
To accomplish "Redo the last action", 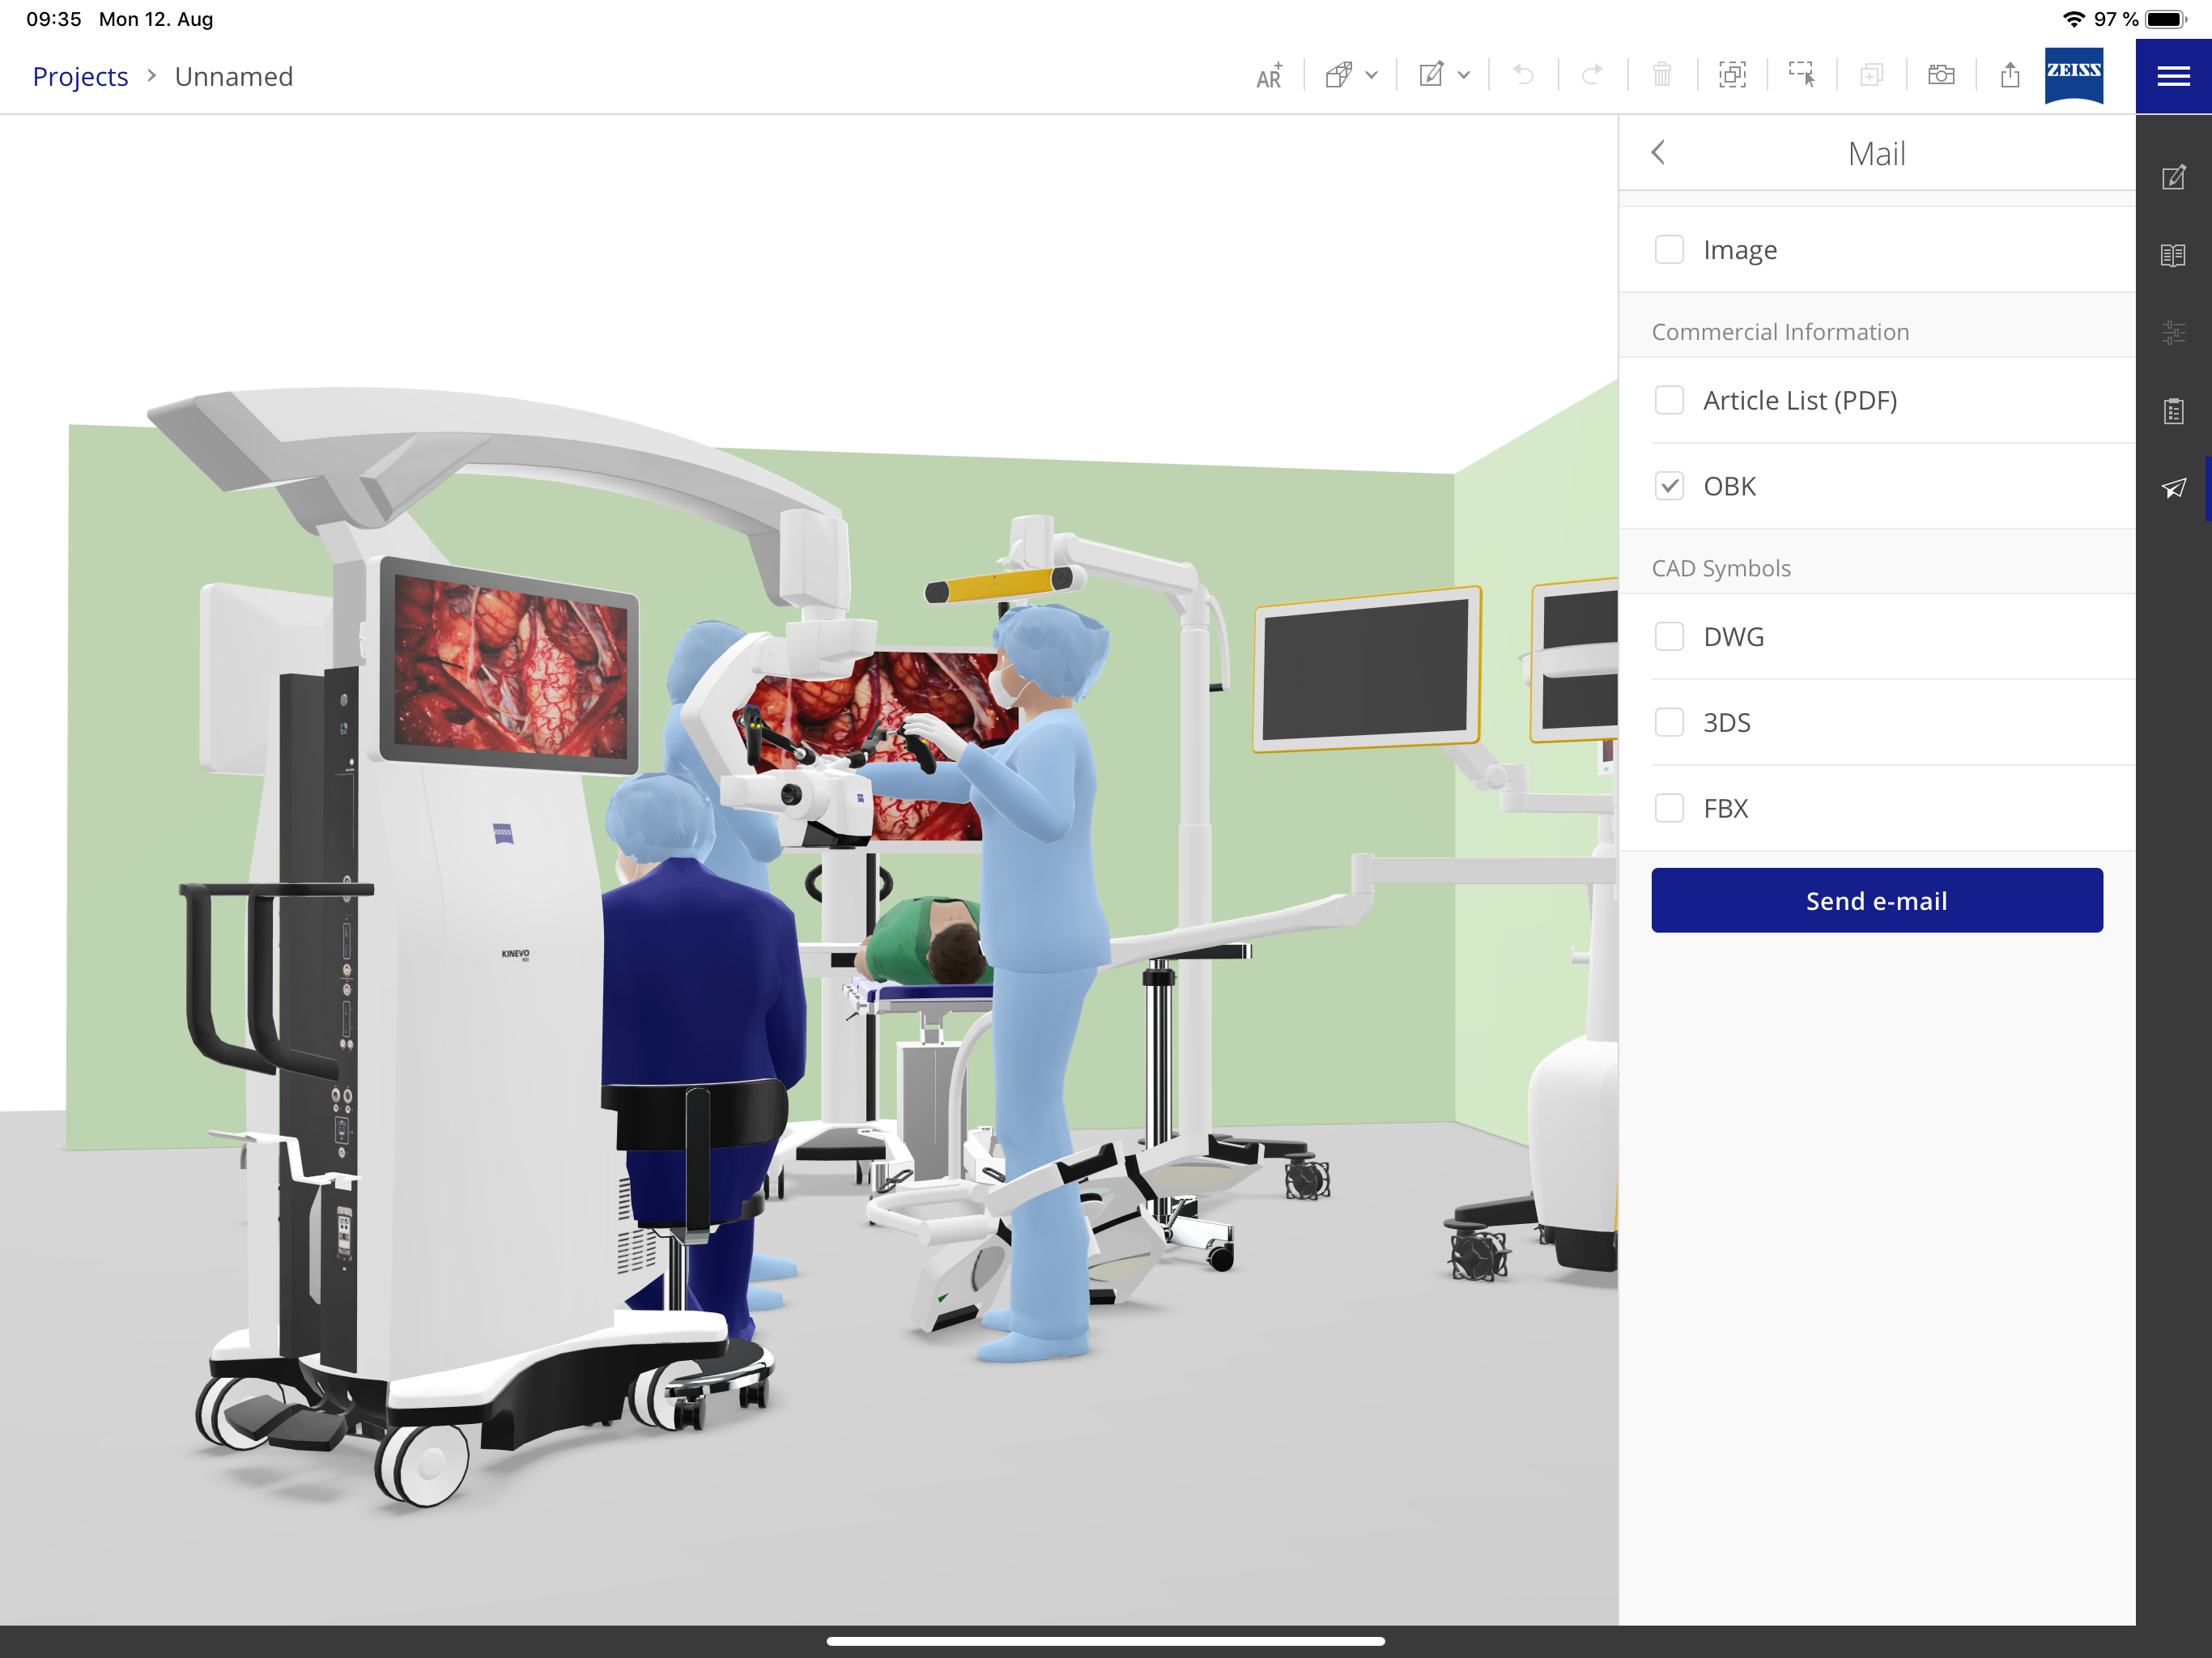I will pyautogui.click(x=1592, y=75).
